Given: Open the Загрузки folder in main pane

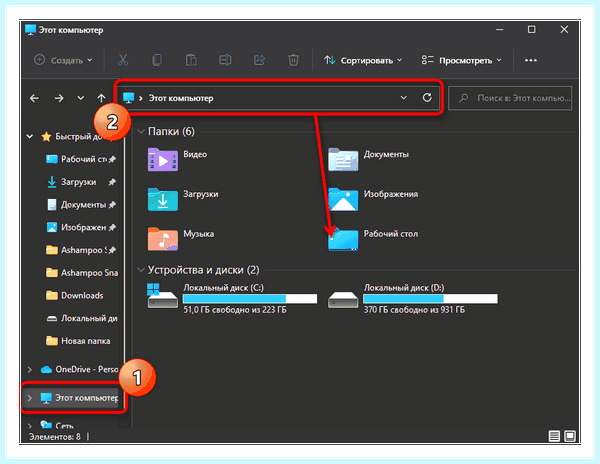Looking at the screenshot, I should [x=183, y=199].
